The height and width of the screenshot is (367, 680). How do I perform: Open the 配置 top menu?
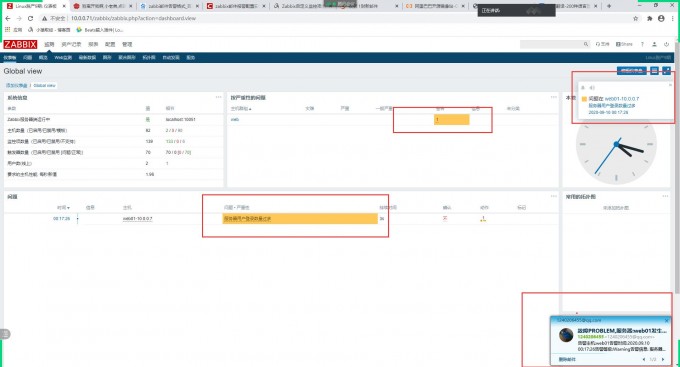(x=110, y=44)
